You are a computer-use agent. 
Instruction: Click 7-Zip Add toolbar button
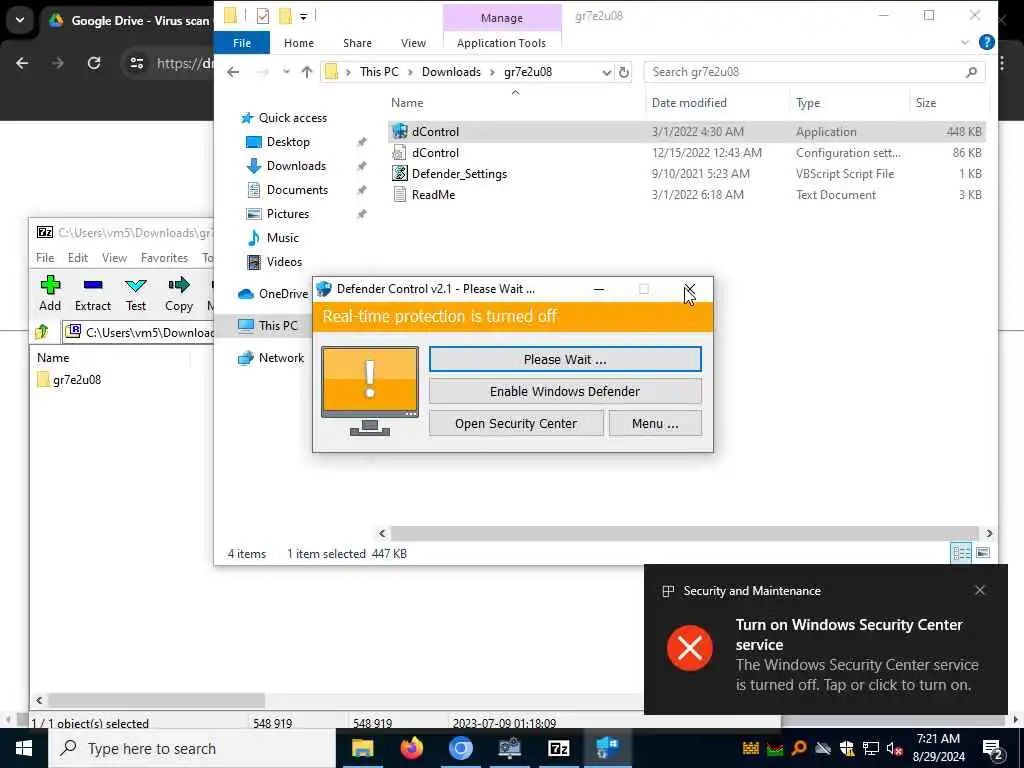pyautogui.click(x=50, y=293)
